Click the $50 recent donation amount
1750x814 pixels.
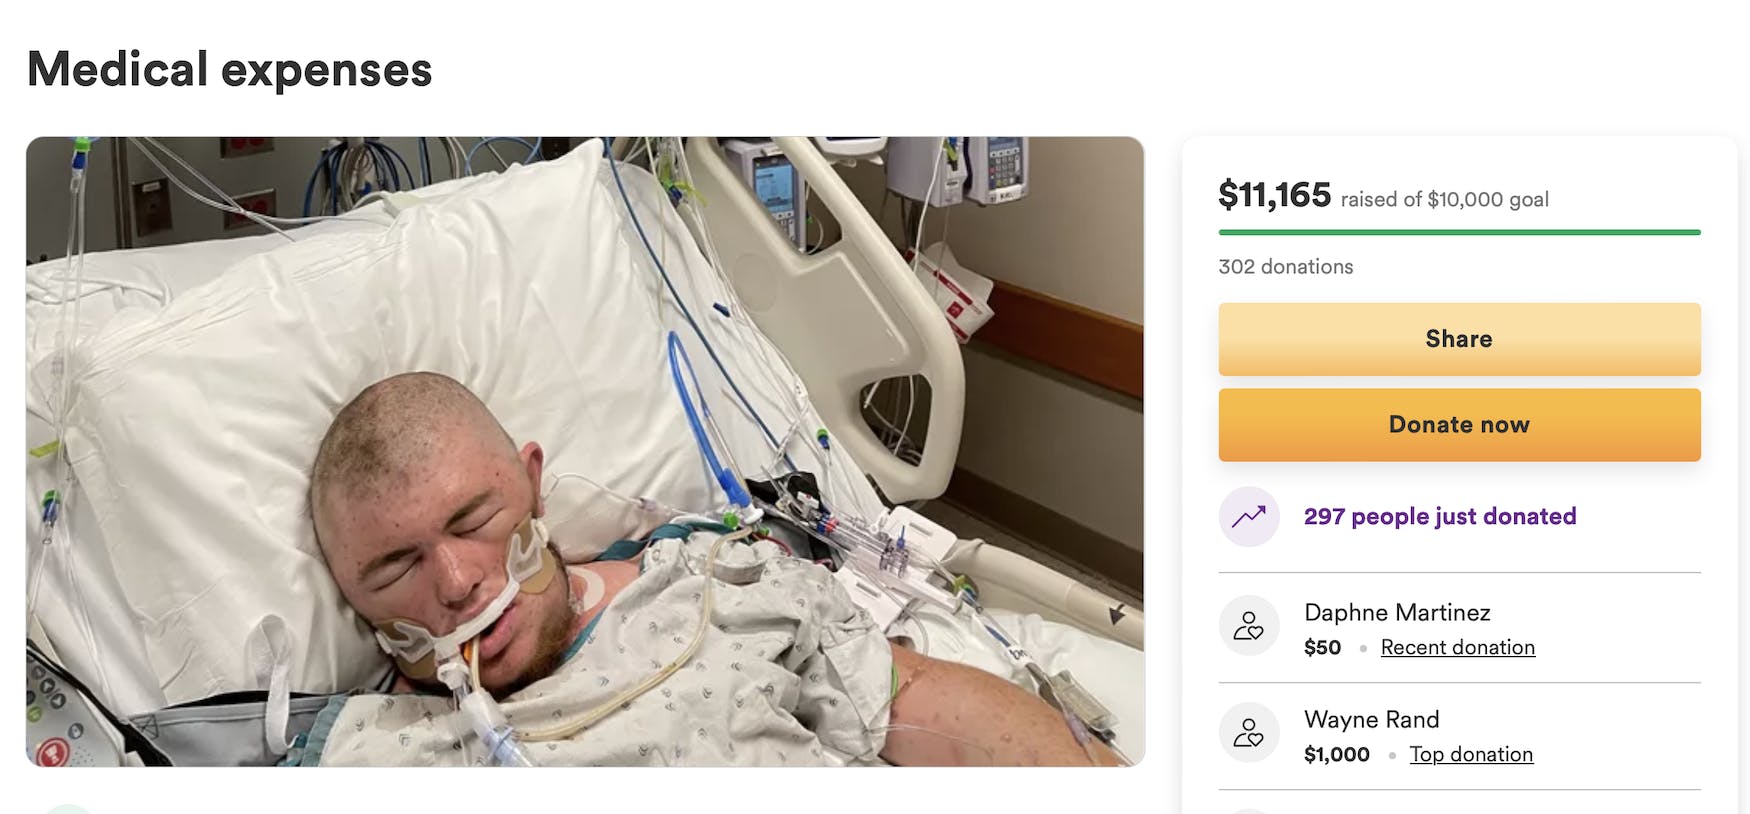click(1322, 647)
